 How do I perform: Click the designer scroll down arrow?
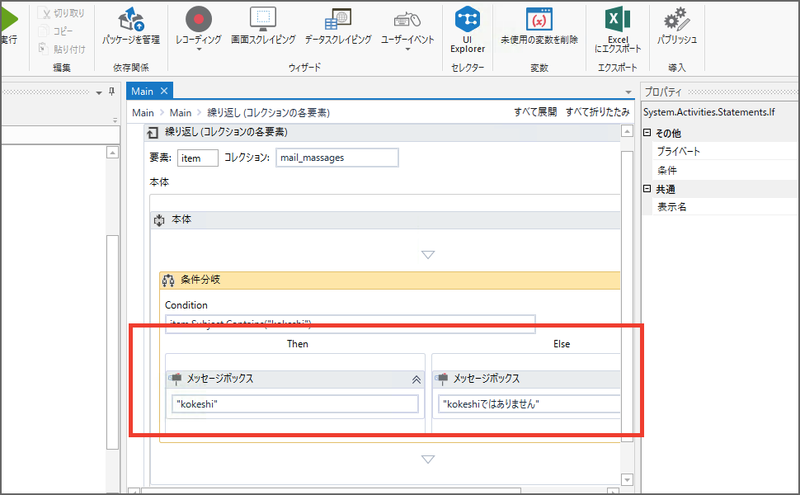click(627, 479)
